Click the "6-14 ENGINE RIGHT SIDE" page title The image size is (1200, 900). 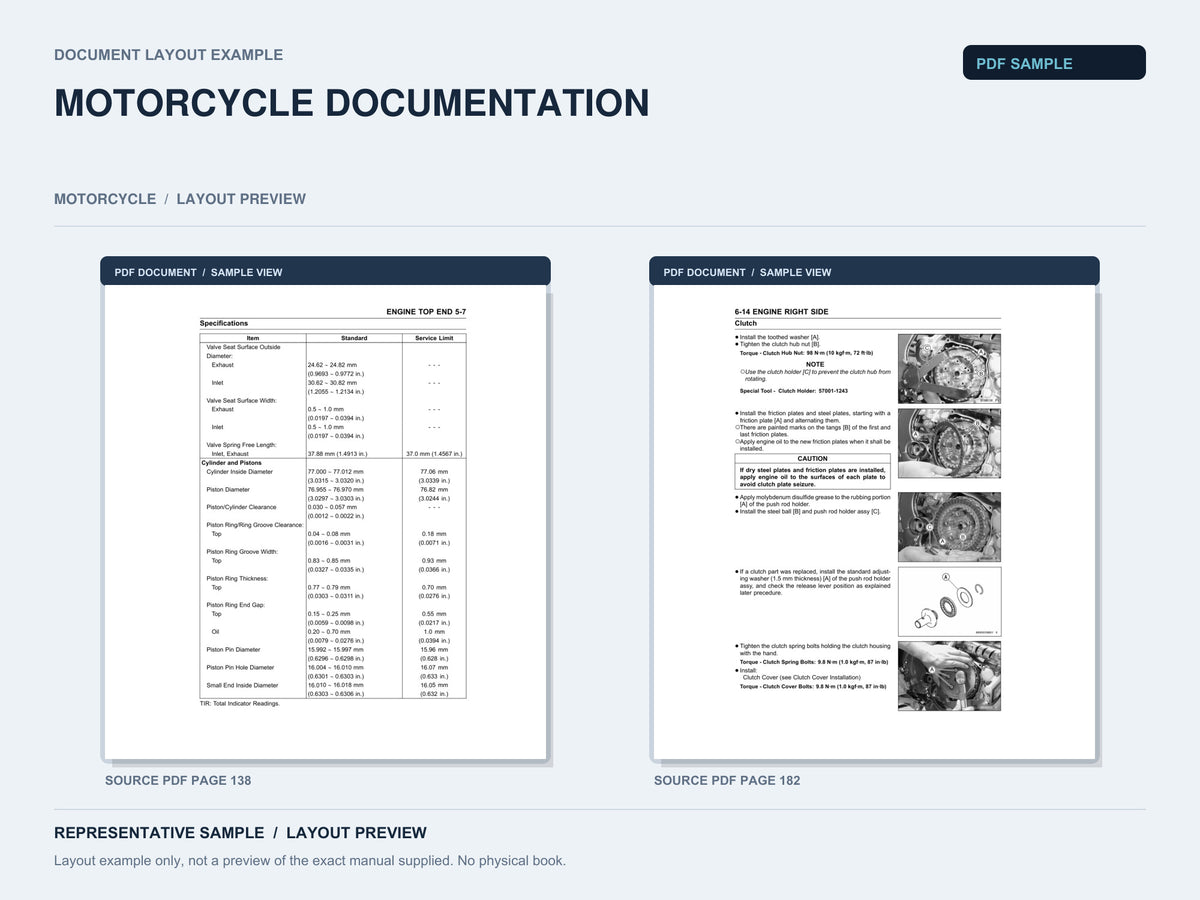tap(781, 312)
